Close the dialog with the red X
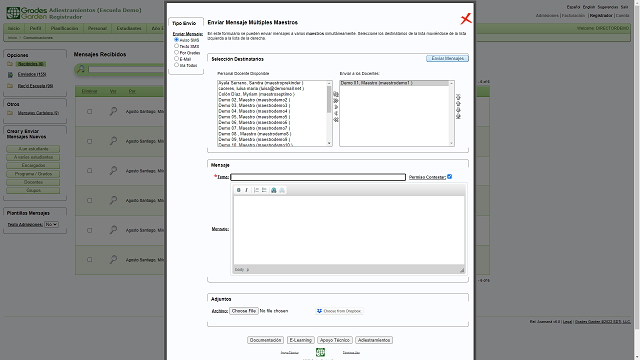640x360 pixels. point(466,18)
